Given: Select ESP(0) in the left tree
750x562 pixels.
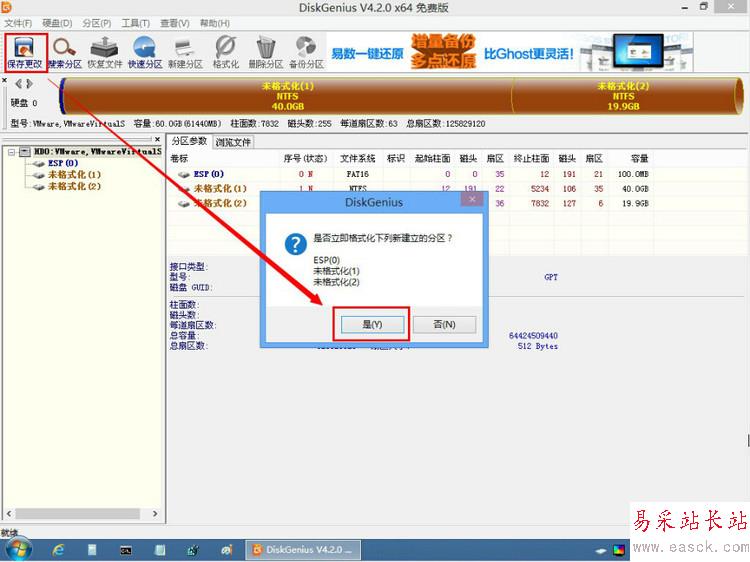Looking at the screenshot, I should coord(63,163).
